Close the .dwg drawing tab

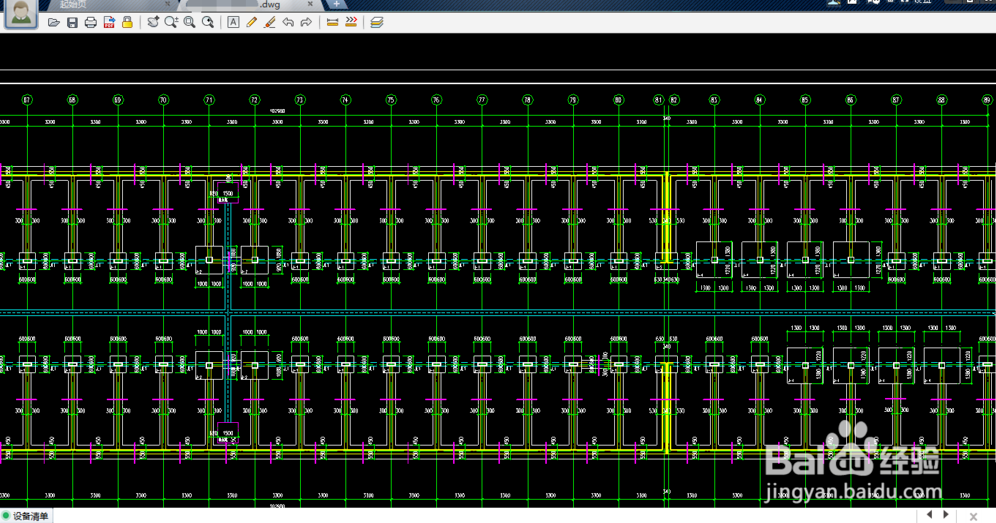point(310,4)
